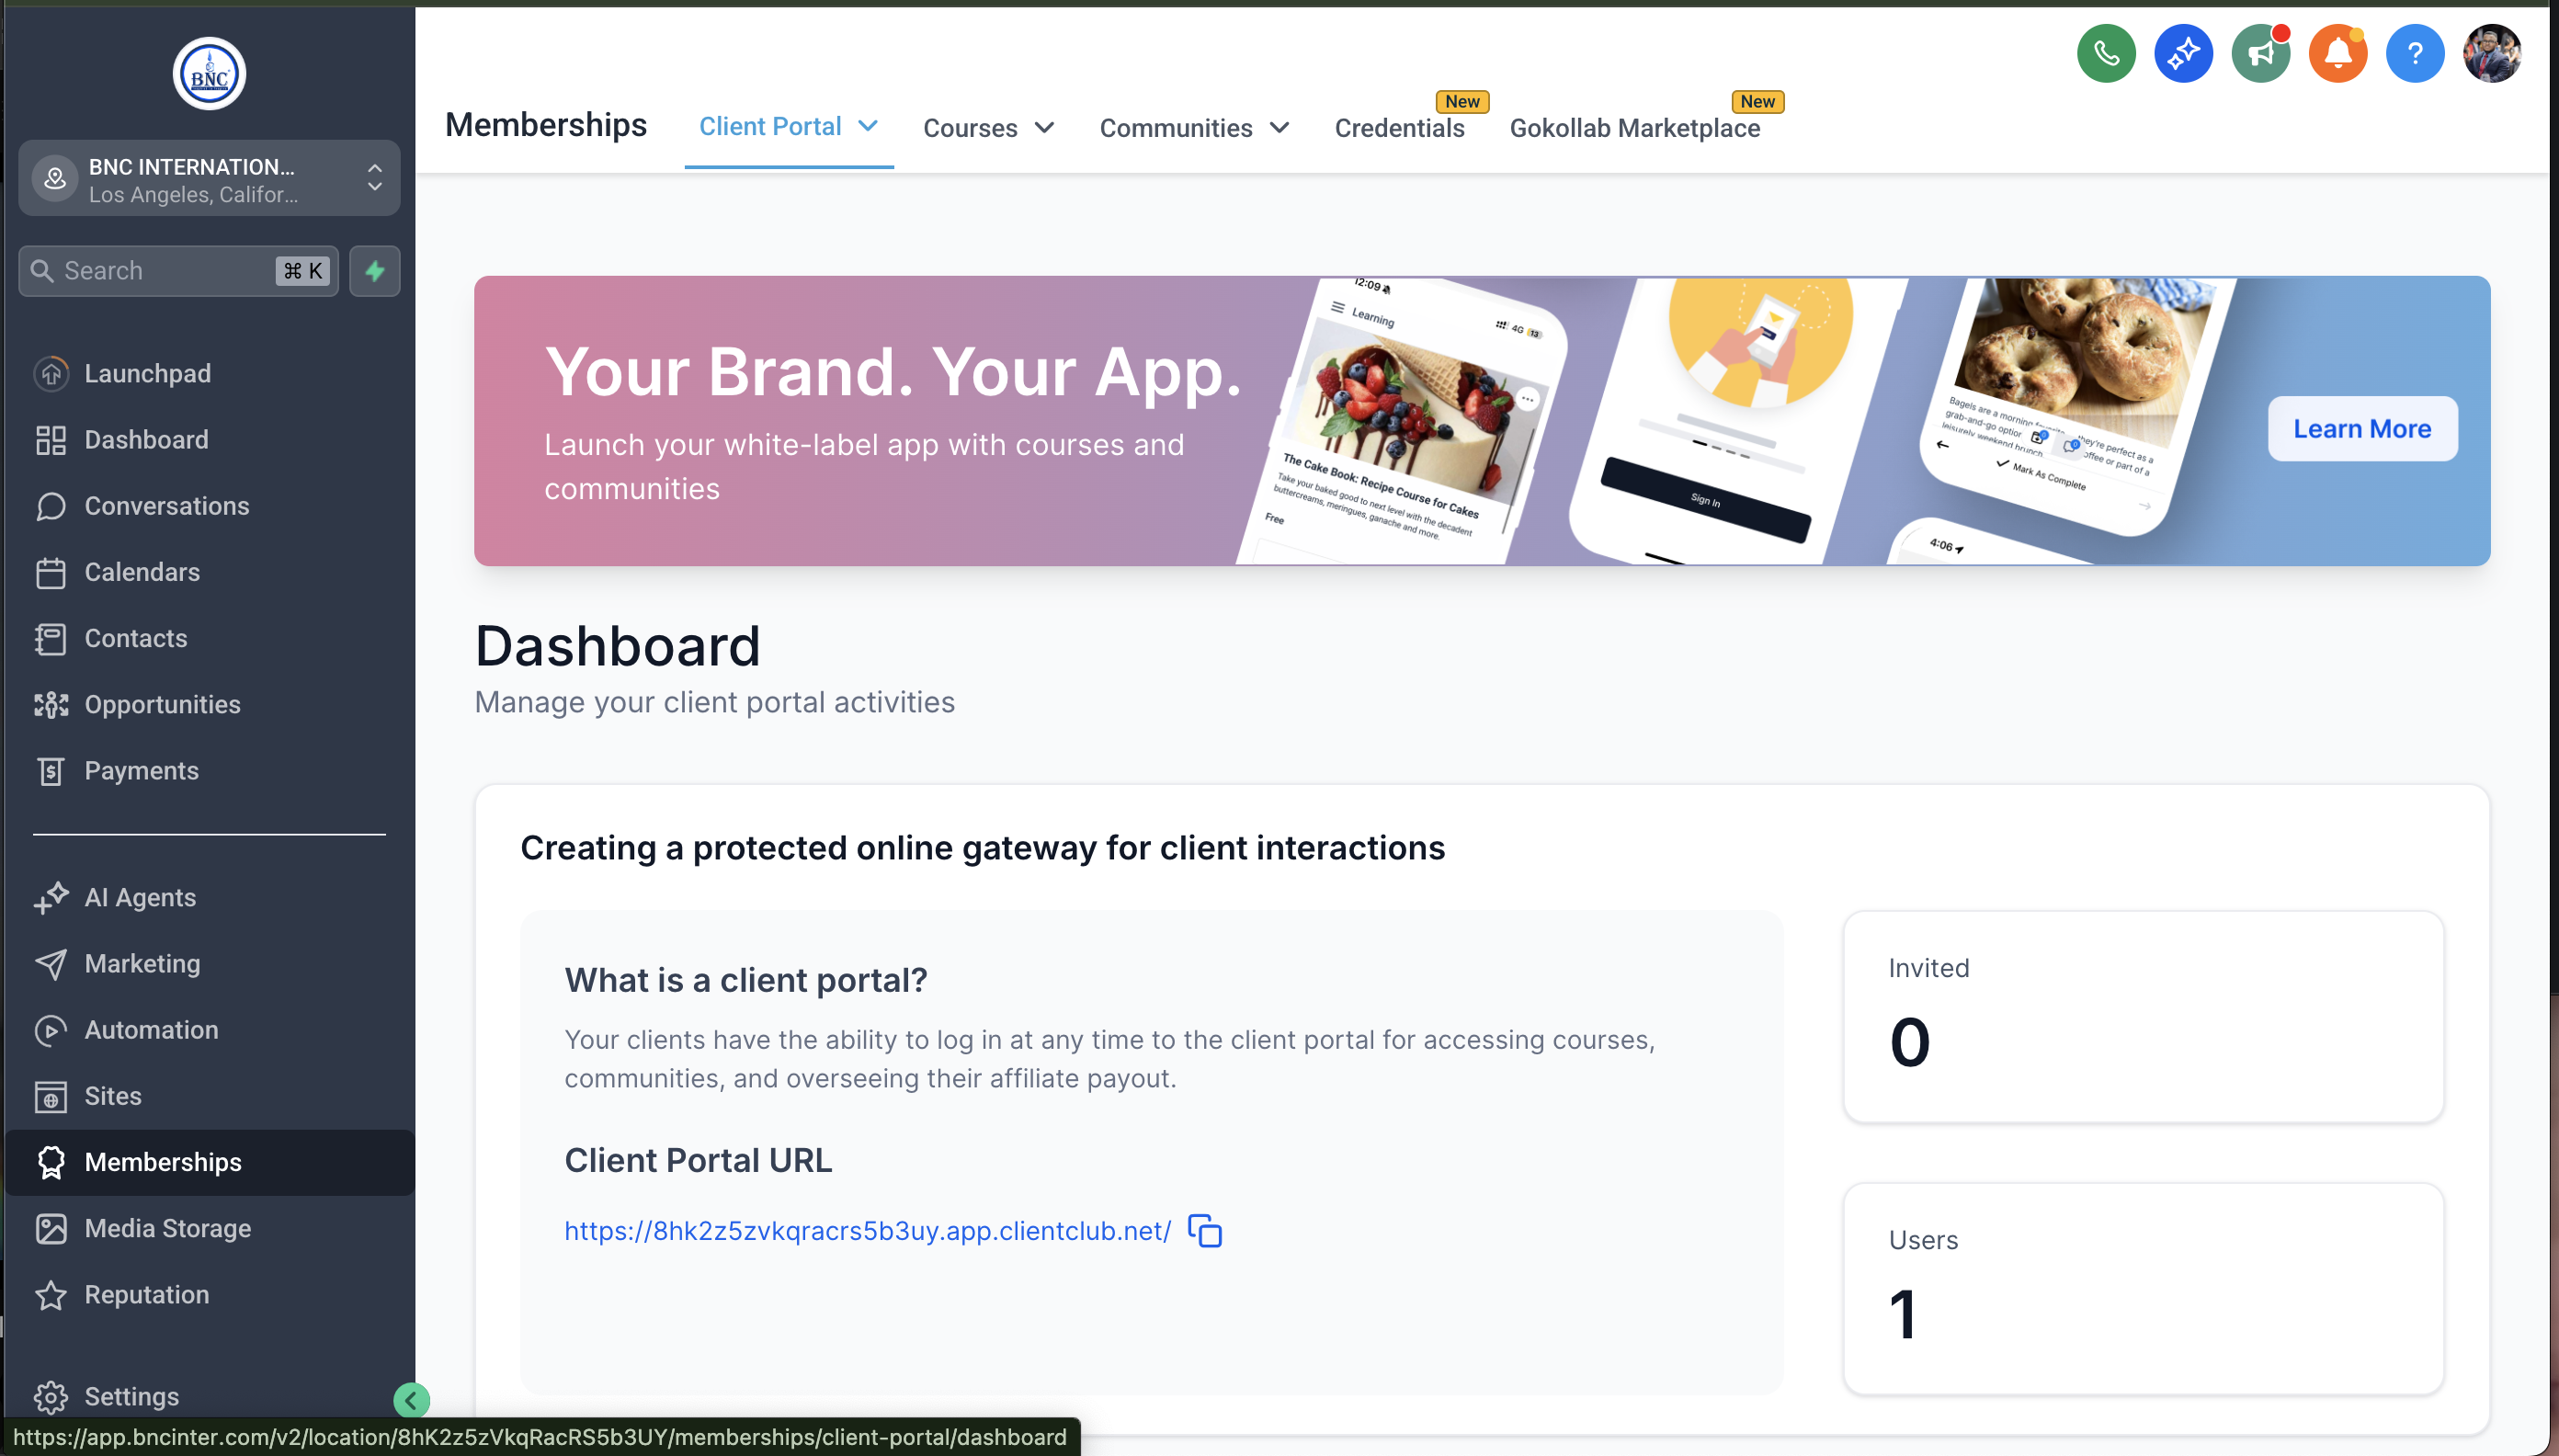Click the blue question mark help icon
The width and height of the screenshot is (2559, 1456).
point(2415,53)
